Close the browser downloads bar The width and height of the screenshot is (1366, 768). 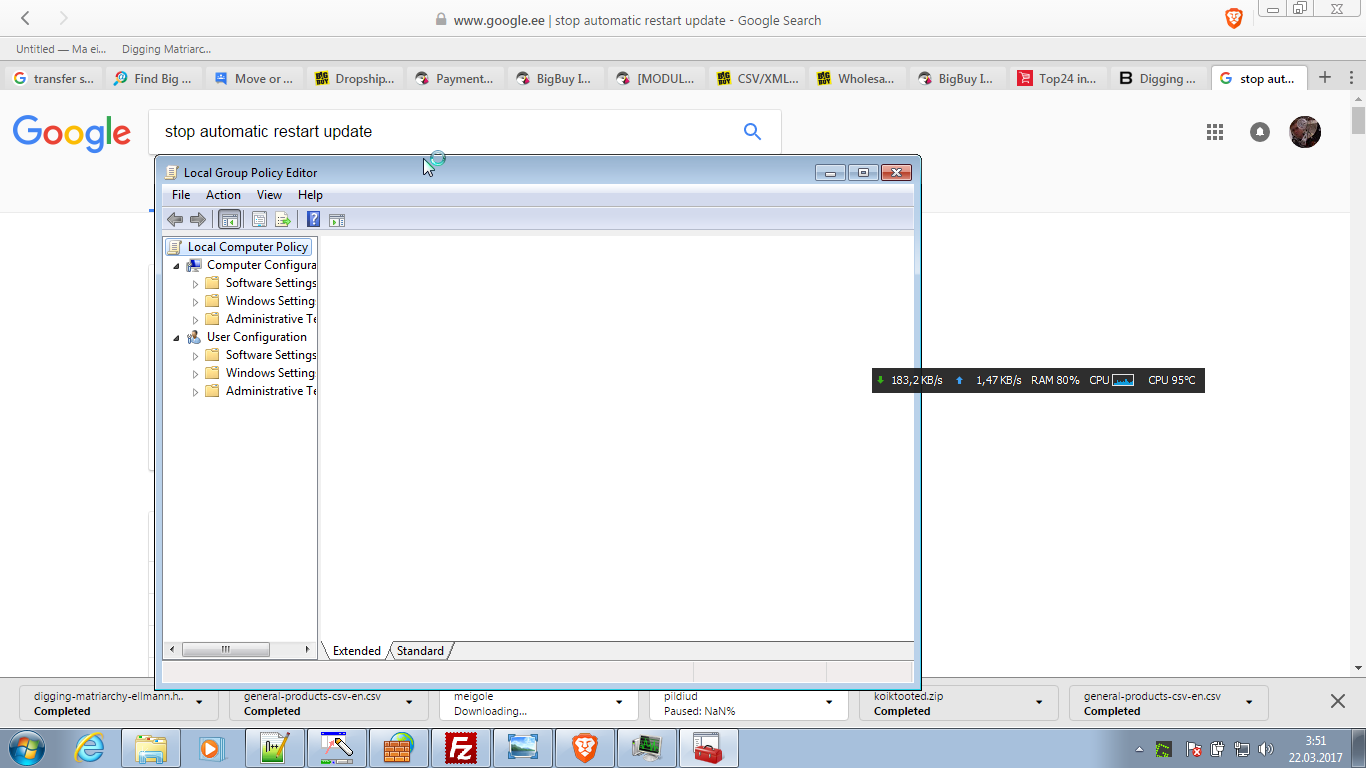pyautogui.click(x=1338, y=701)
